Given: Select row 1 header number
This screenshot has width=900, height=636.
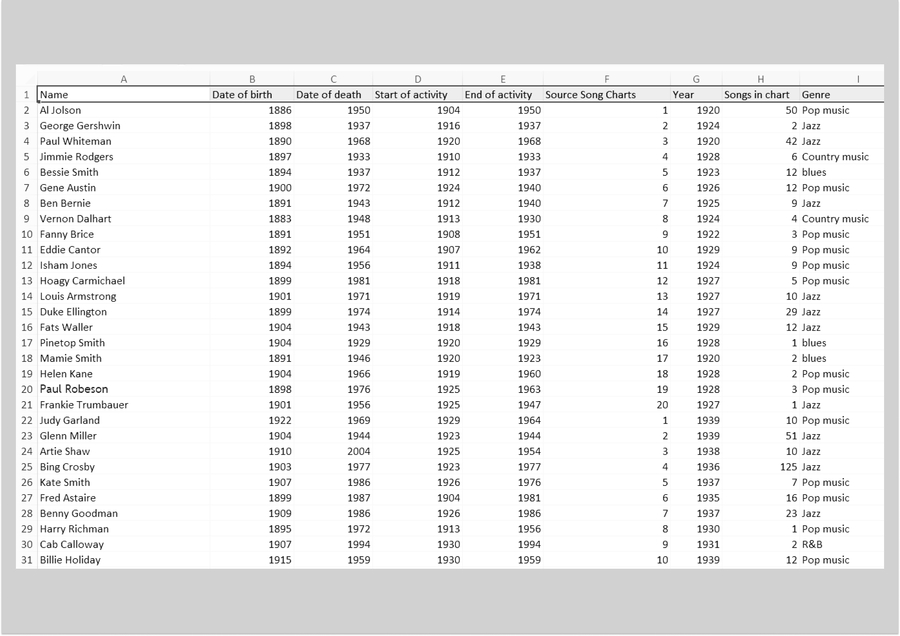Looking at the screenshot, I should pyautogui.click(x=26, y=95).
